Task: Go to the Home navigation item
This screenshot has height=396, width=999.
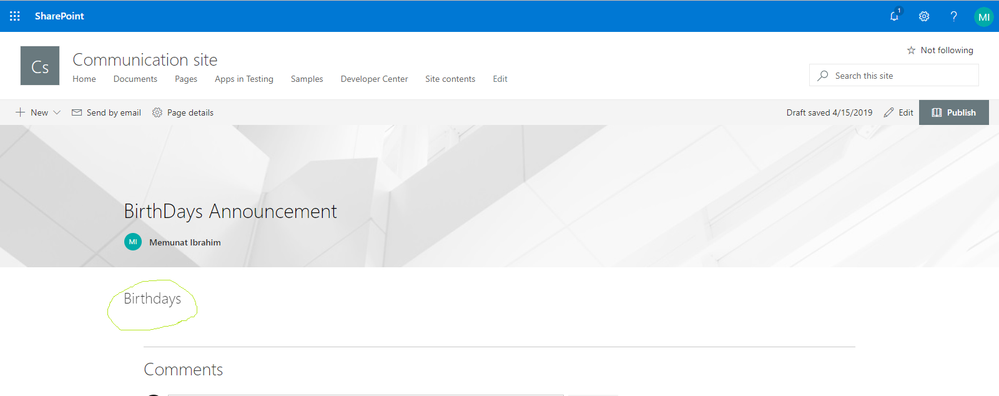Action: click(84, 79)
